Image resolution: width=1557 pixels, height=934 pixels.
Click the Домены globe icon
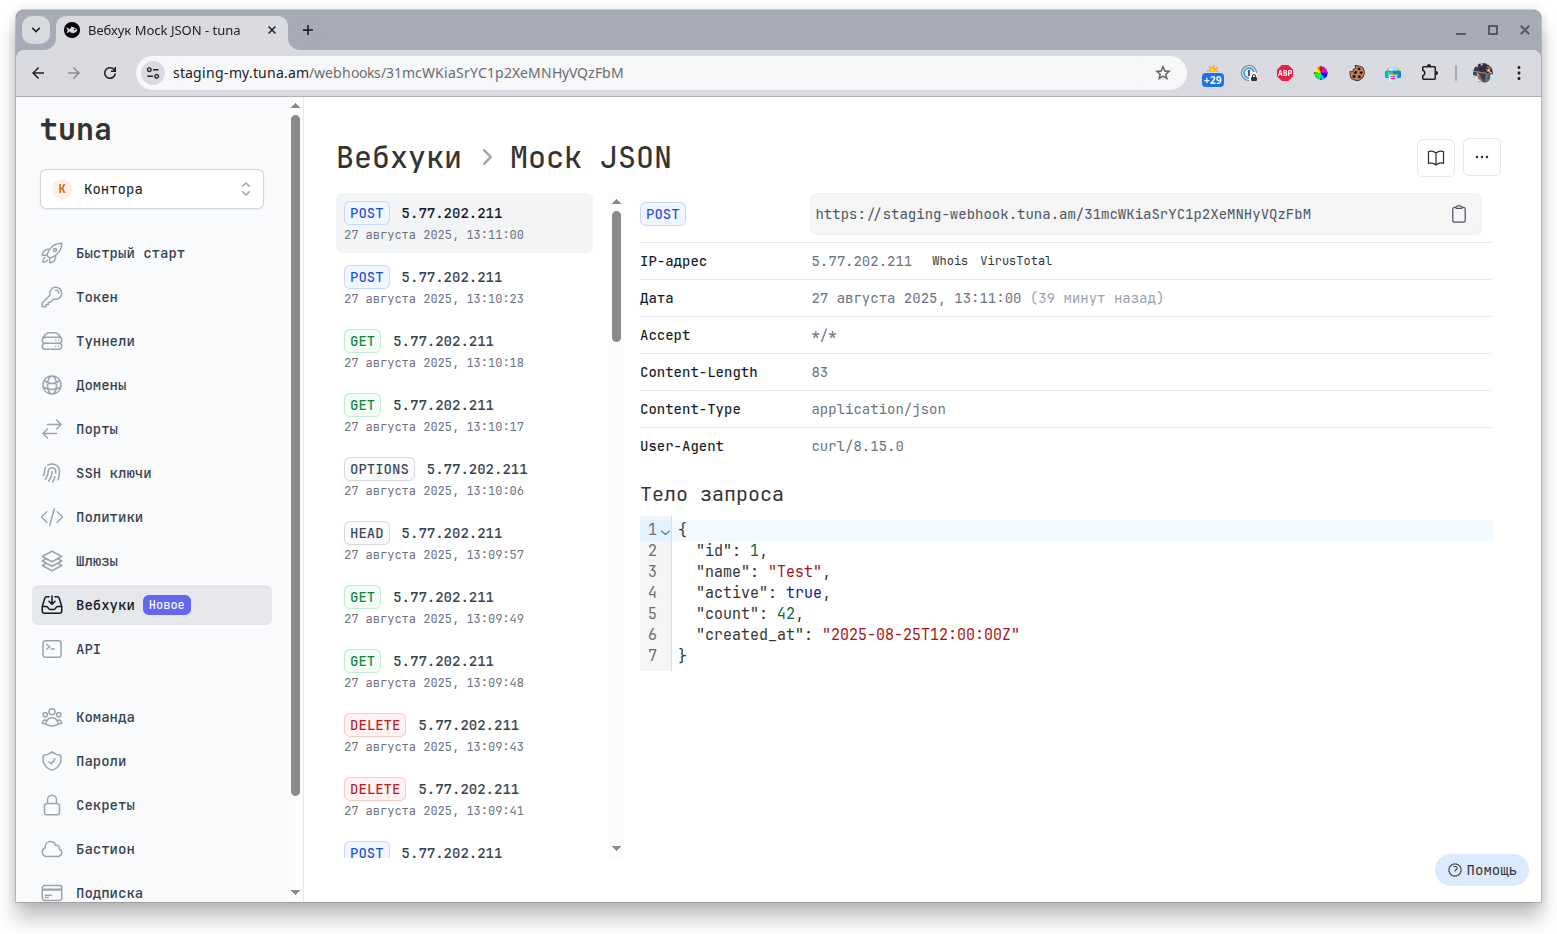click(52, 385)
